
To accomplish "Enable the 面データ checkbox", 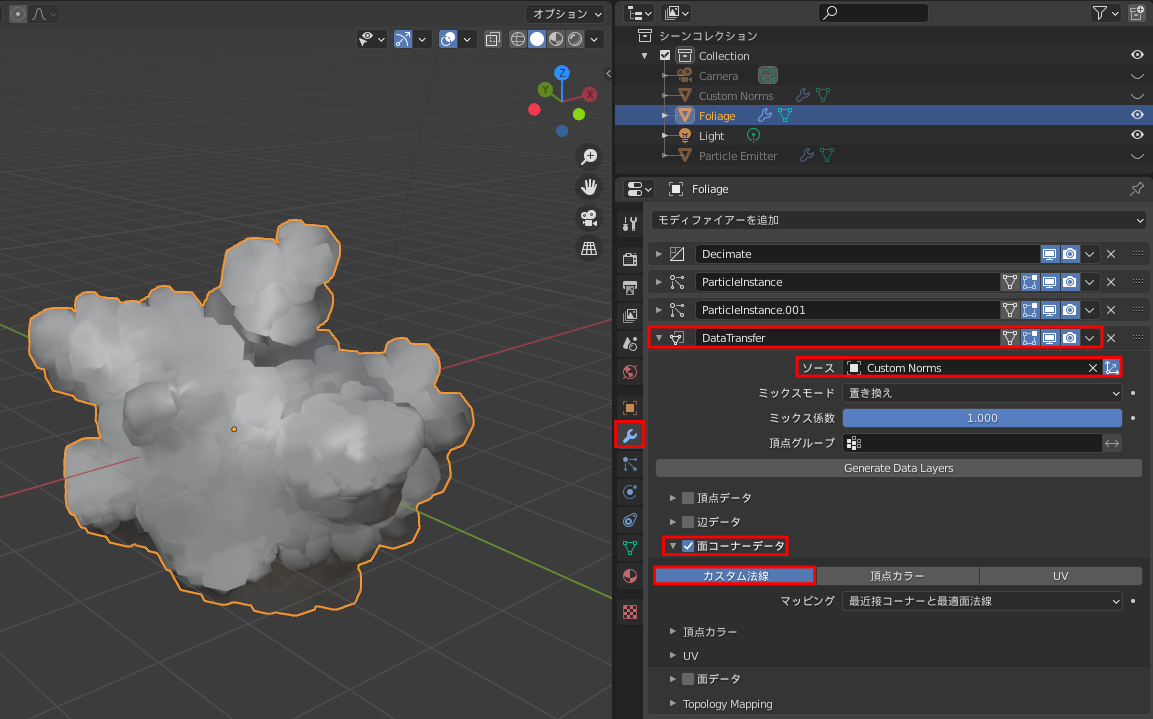I will point(688,679).
